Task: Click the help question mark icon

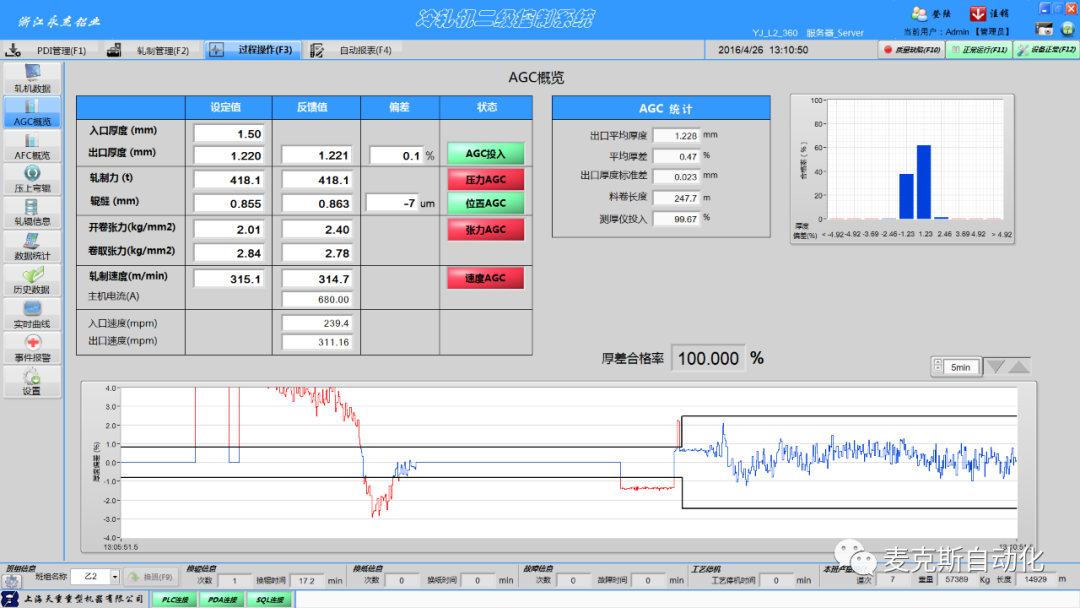Action: point(1068,29)
